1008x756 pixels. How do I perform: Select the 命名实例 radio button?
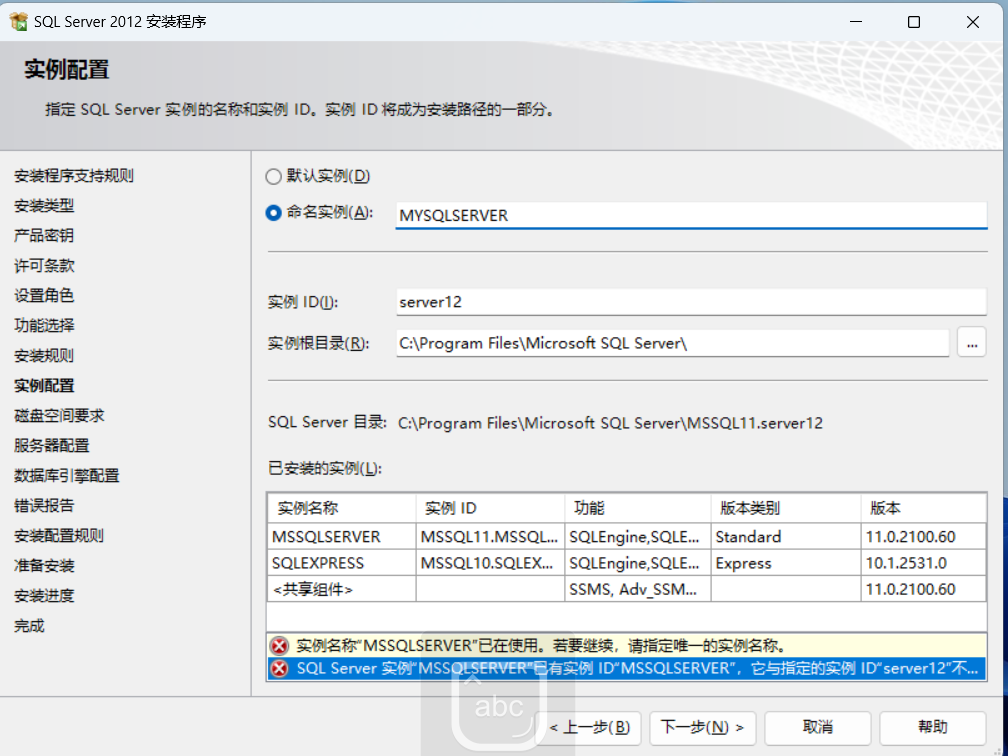point(273,213)
